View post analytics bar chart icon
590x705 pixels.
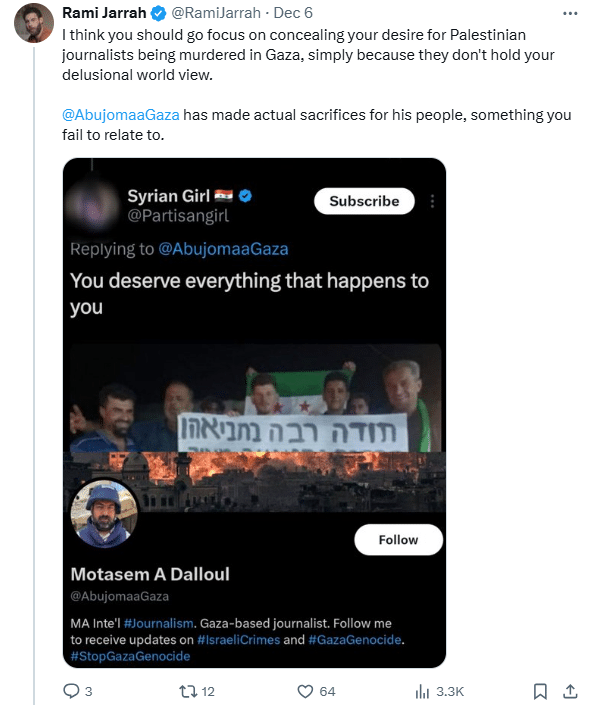pos(422,691)
